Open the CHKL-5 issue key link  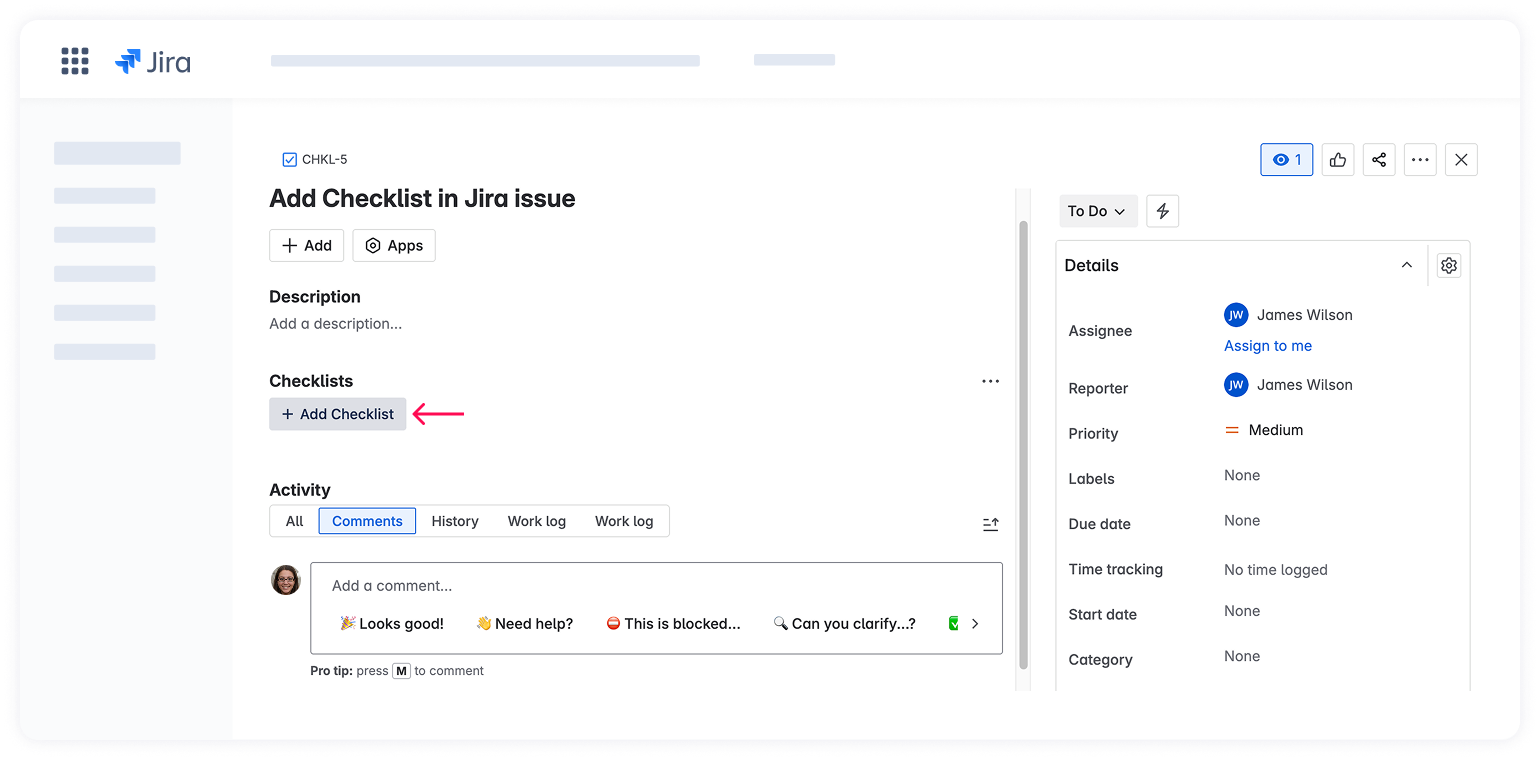point(324,159)
